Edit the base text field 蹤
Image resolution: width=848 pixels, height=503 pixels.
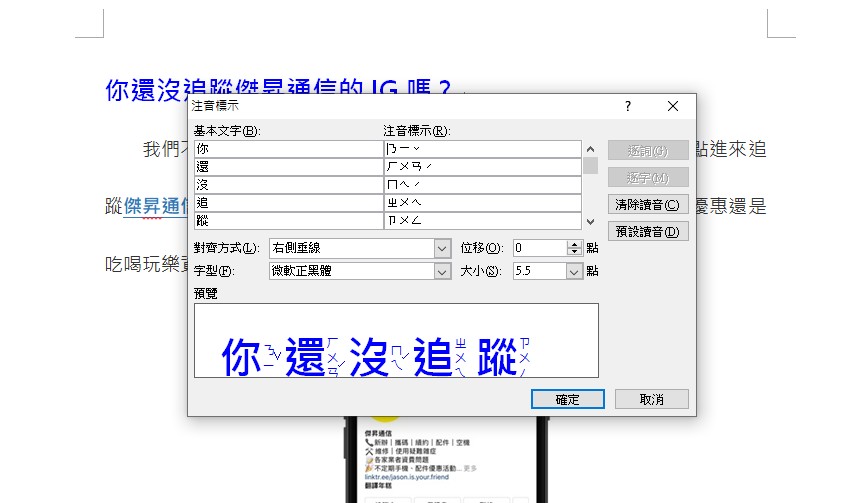[x=288, y=221]
